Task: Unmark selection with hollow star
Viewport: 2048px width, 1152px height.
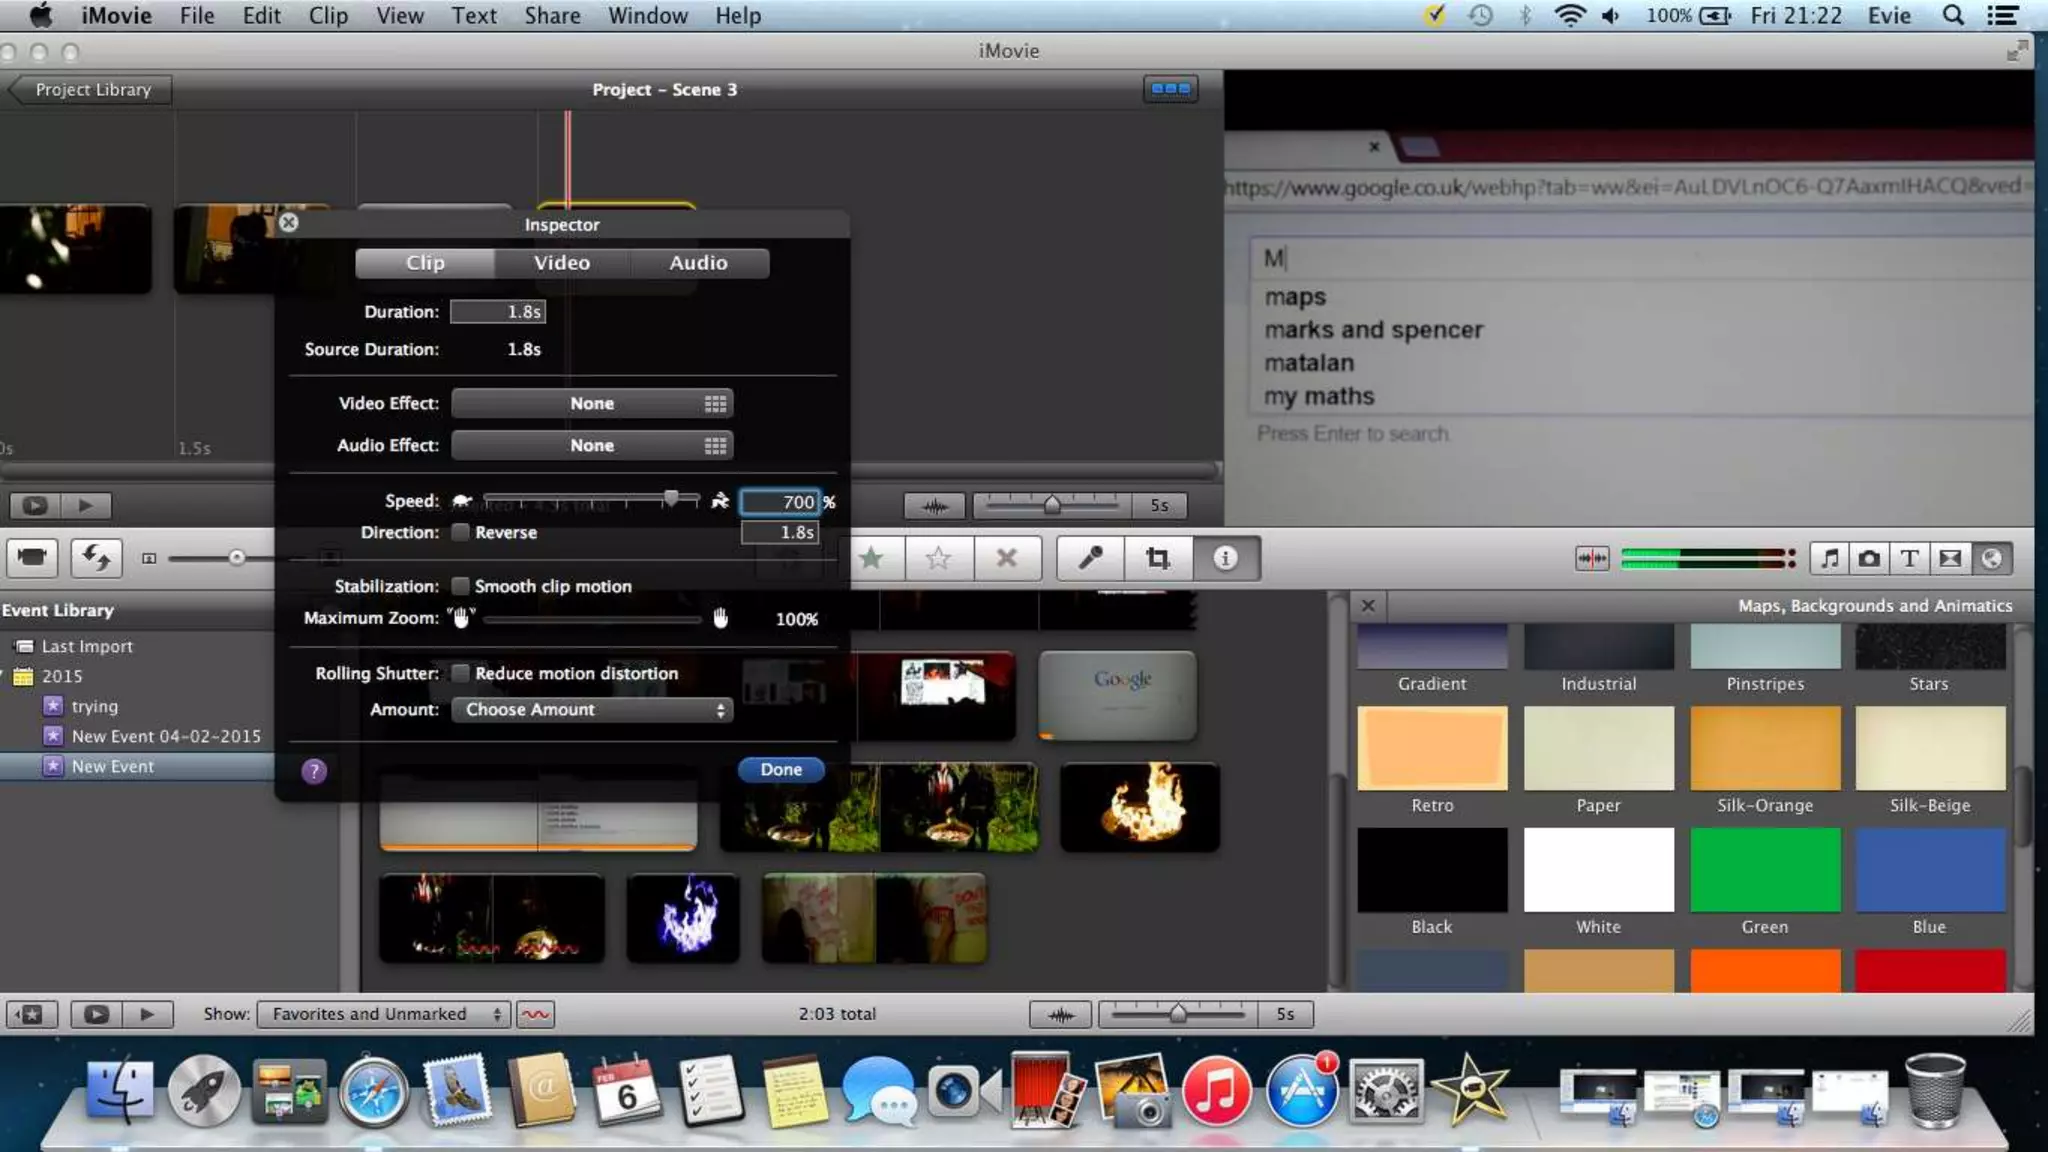Action: (938, 558)
